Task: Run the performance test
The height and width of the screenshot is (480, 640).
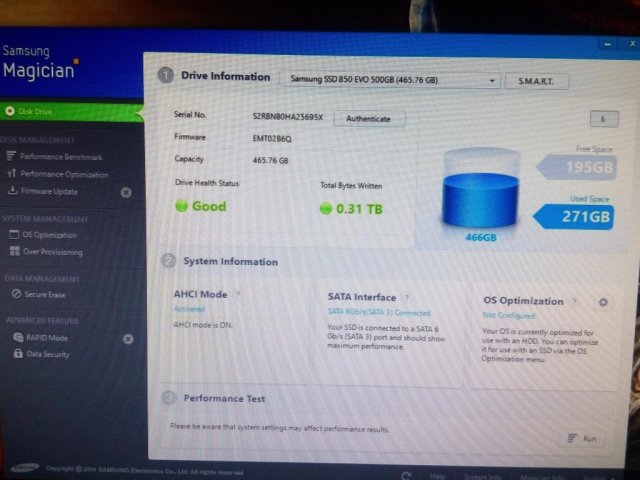Action: coord(583,439)
